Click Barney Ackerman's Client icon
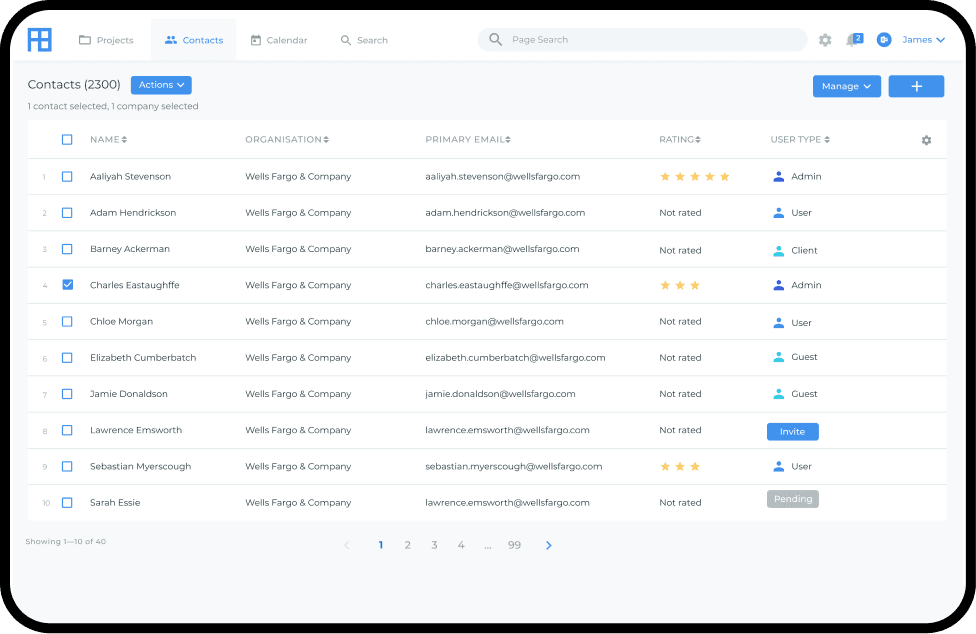This screenshot has width=976, height=634. (x=778, y=251)
